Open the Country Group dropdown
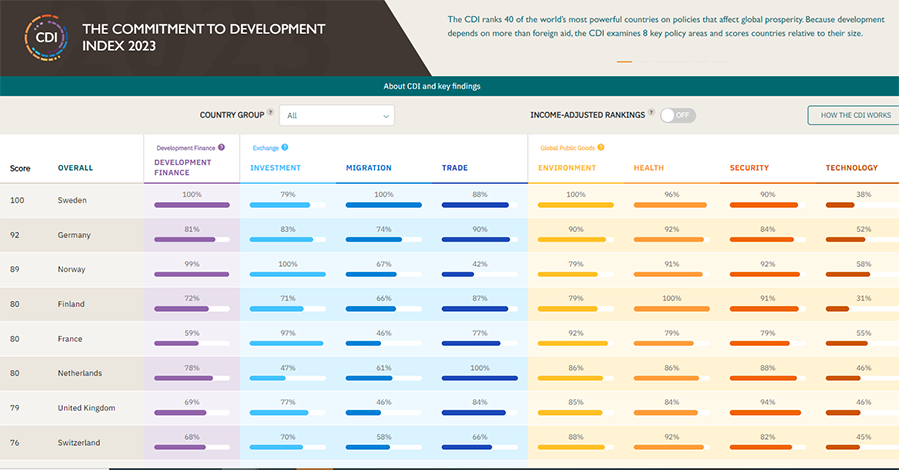The width and height of the screenshot is (899, 470). 337,115
